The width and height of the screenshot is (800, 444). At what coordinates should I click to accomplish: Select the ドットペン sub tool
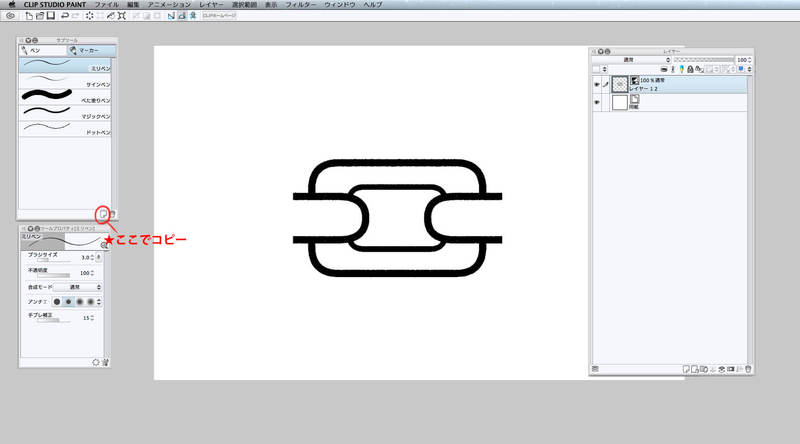[65, 129]
